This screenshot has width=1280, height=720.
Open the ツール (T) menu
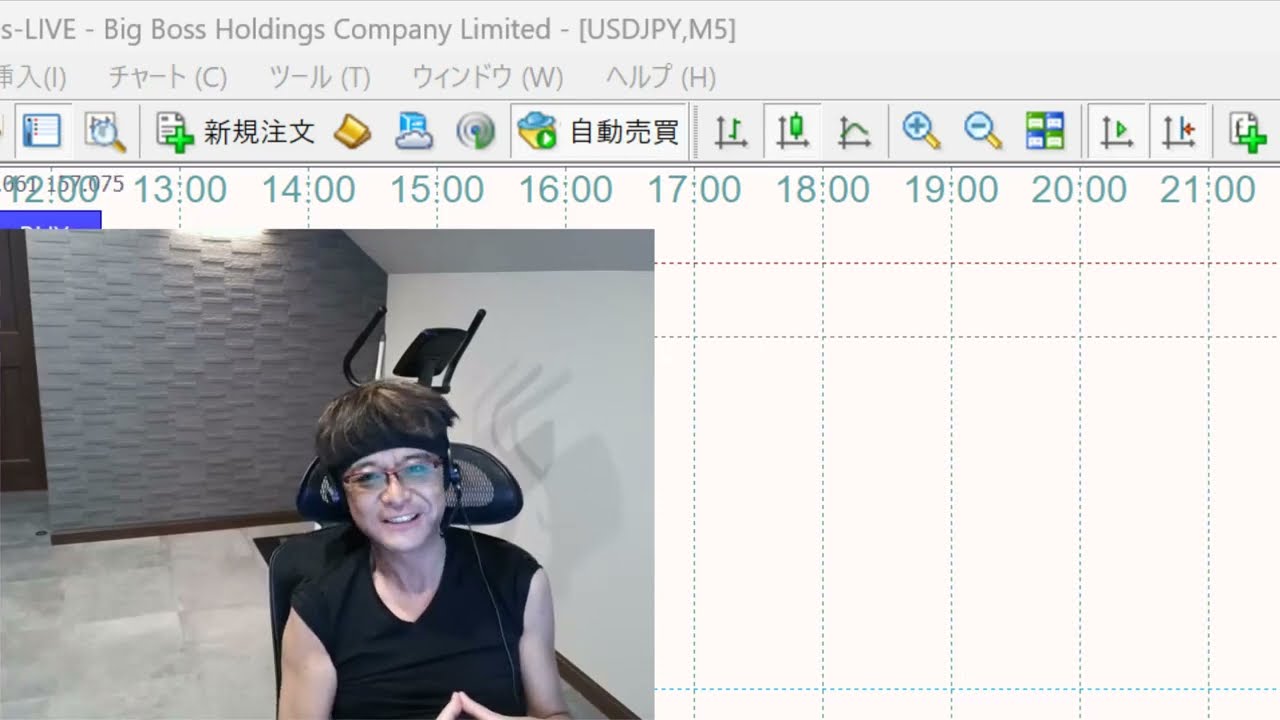tap(320, 77)
